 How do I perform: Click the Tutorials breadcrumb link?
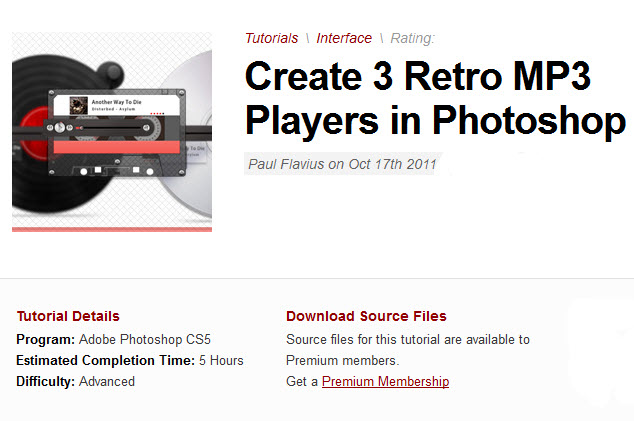tap(271, 38)
